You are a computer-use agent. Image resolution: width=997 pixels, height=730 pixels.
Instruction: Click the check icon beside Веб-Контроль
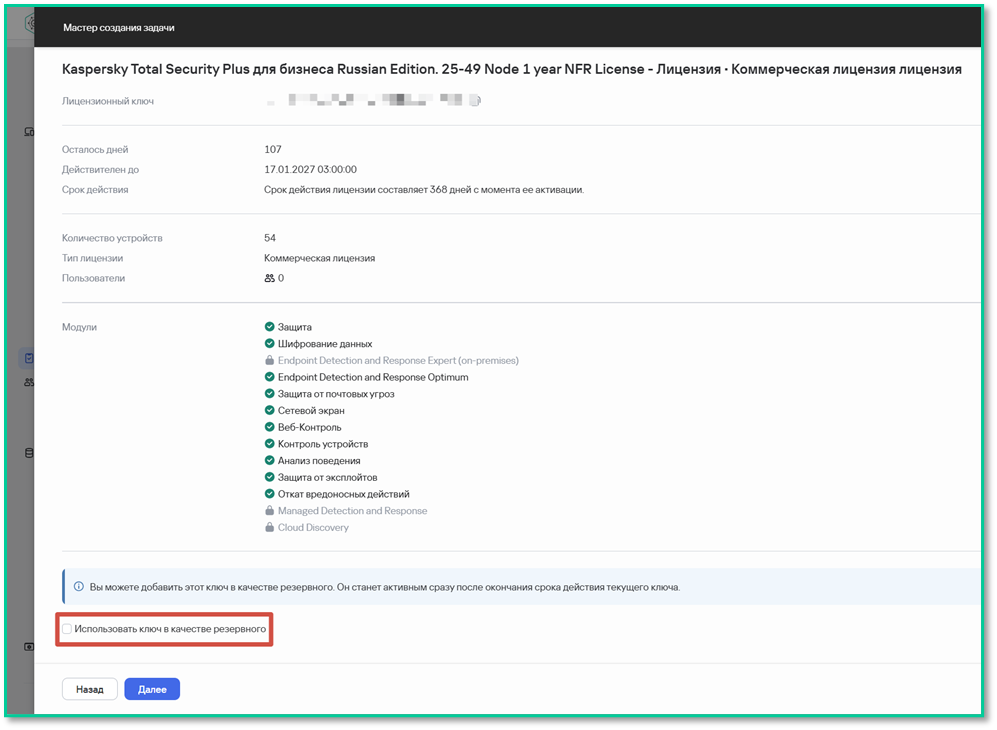[x=270, y=427]
